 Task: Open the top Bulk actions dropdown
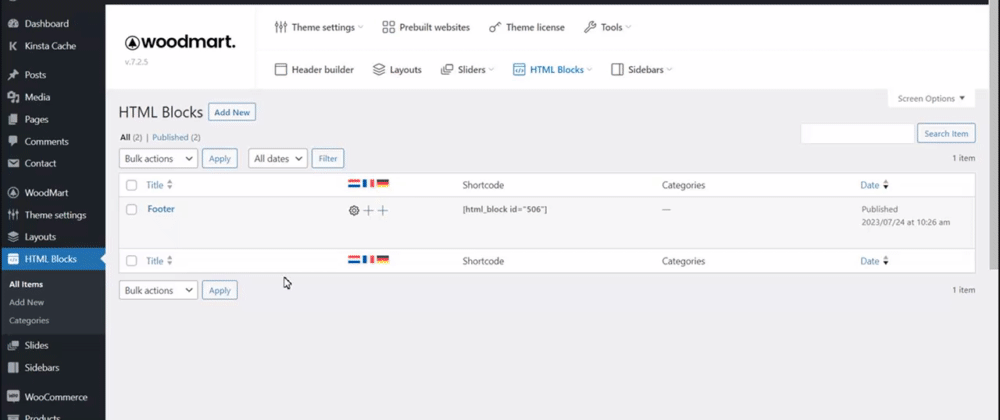click(x=158, y=159)
